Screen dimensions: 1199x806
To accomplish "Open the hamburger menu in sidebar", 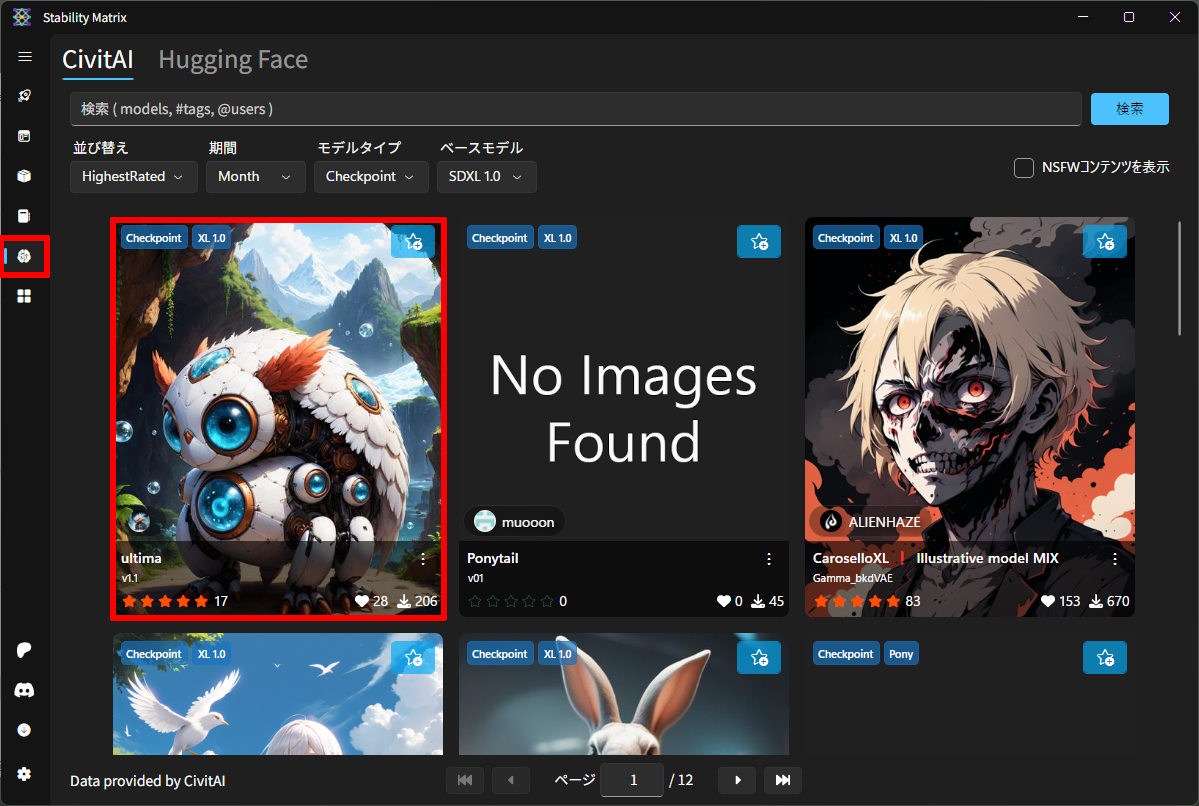I will 24,57.
